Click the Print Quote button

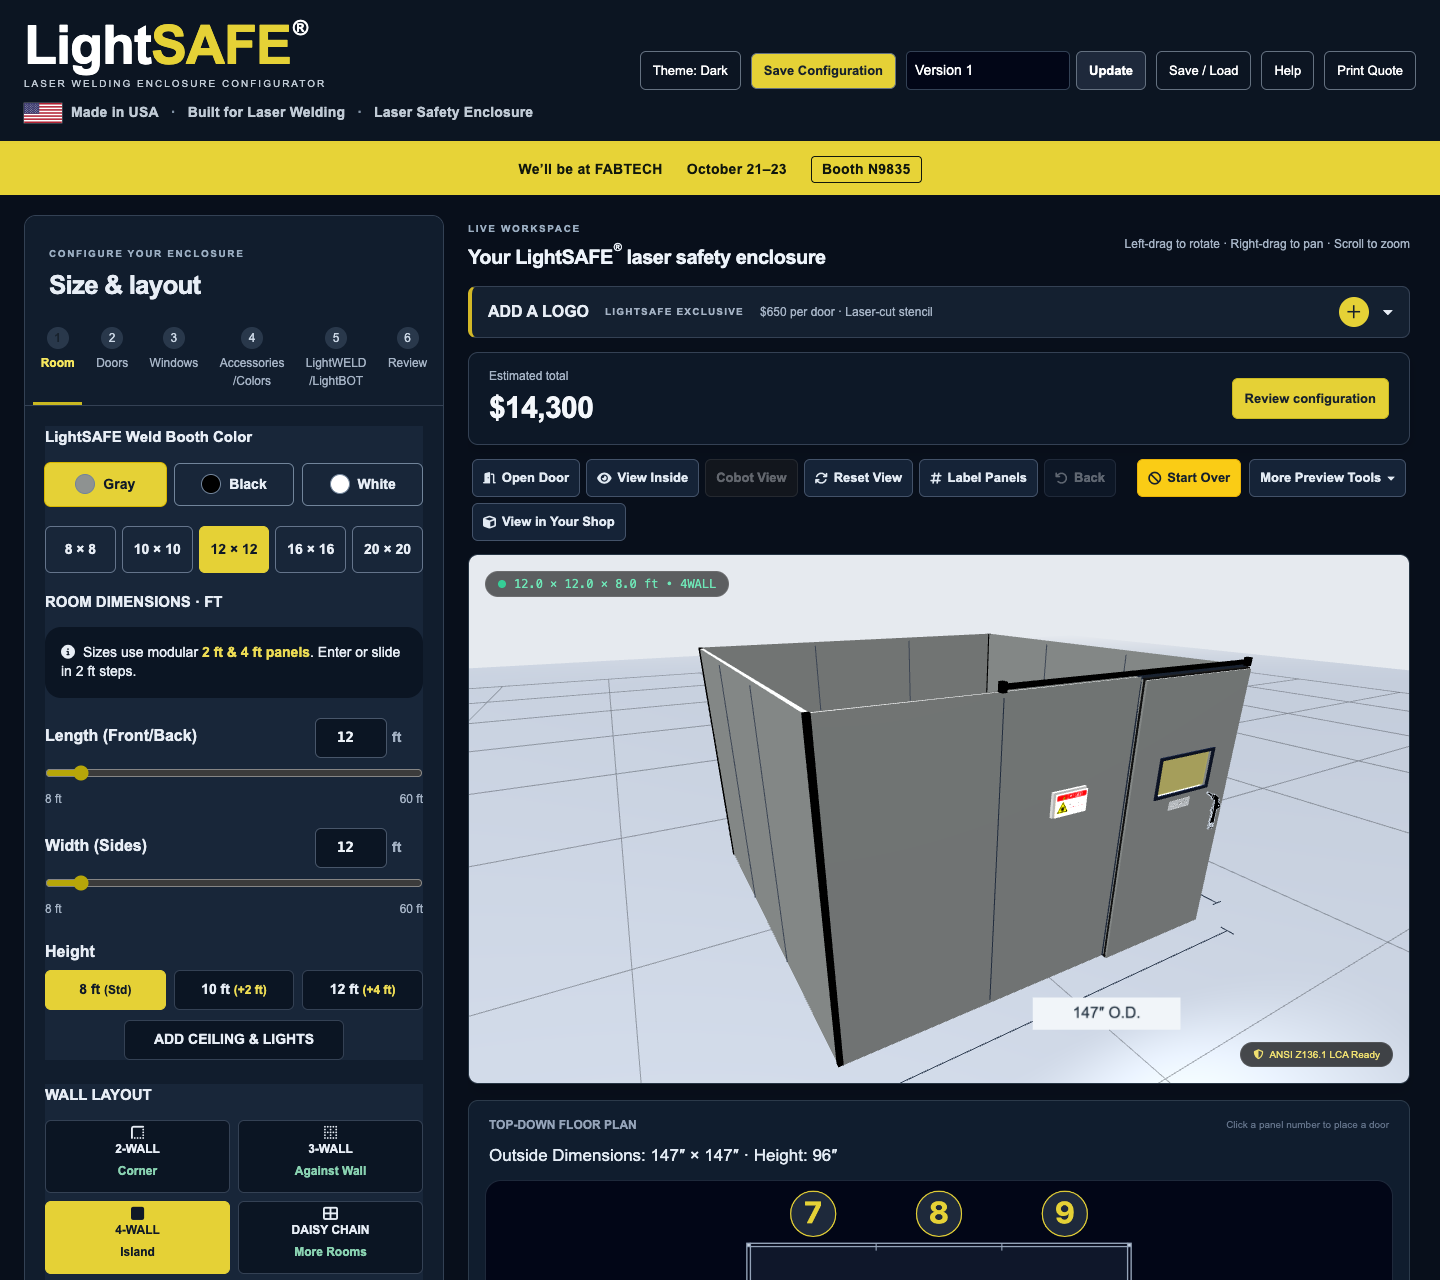click(1370, 71)
